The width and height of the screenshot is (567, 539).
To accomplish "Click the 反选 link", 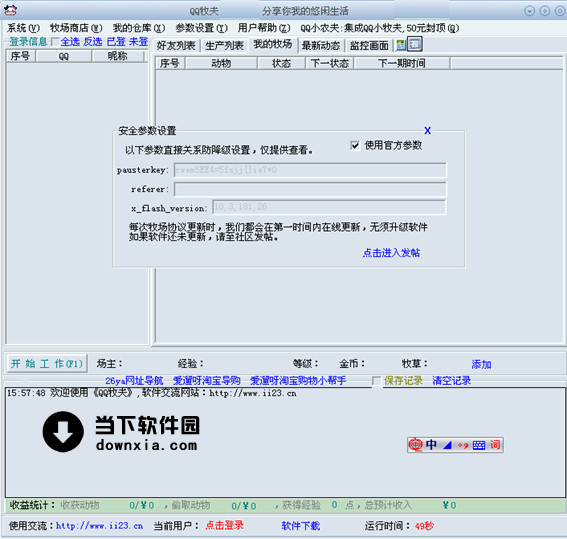I will (93, 42).
